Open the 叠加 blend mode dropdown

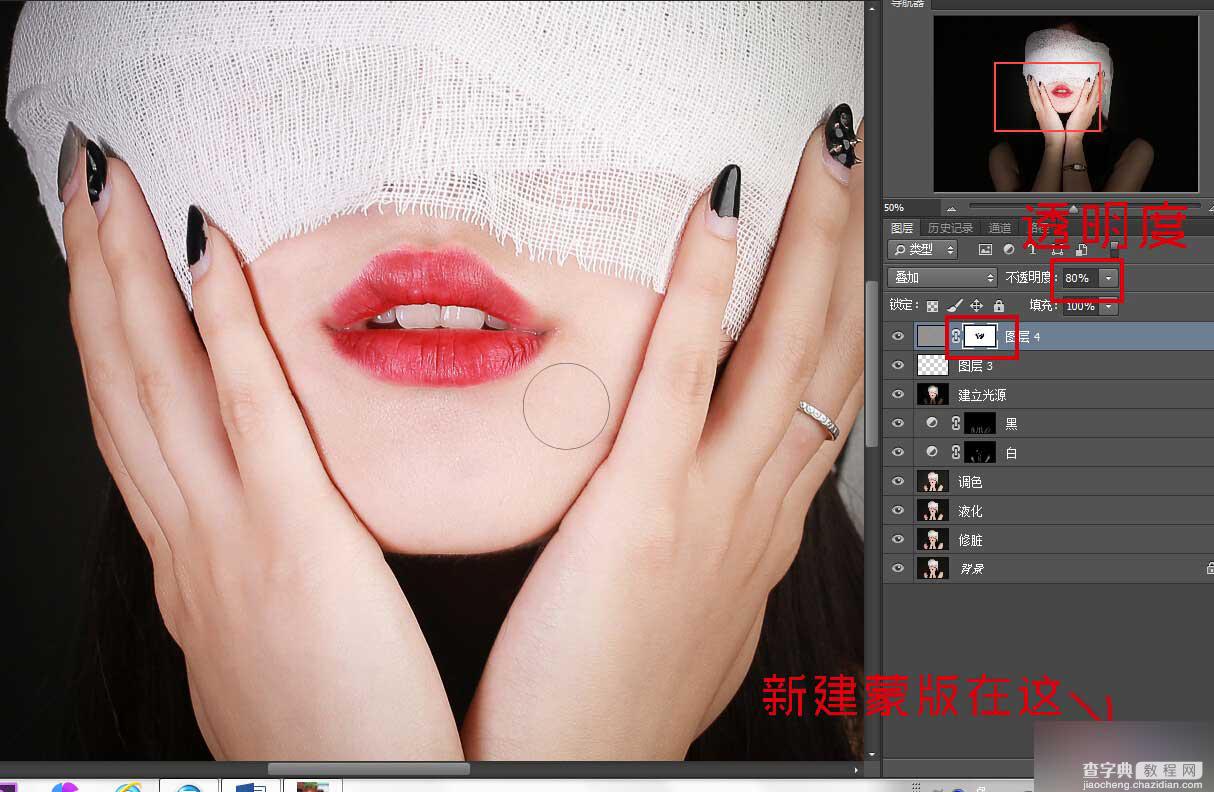pos(942,278)
